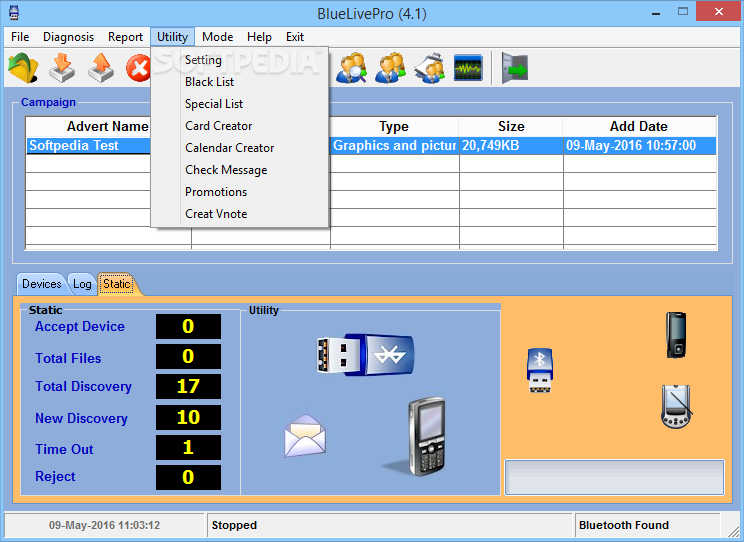Click the New Discovery value 10
Screen dimensions: 744x542
click(188, 418)
